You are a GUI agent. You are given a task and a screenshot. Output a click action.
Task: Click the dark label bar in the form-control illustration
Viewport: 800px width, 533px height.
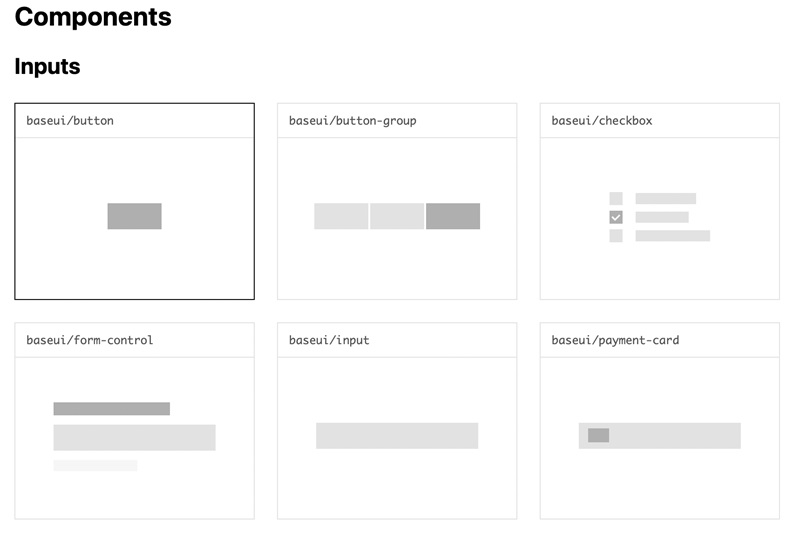[x=112, y=409]
